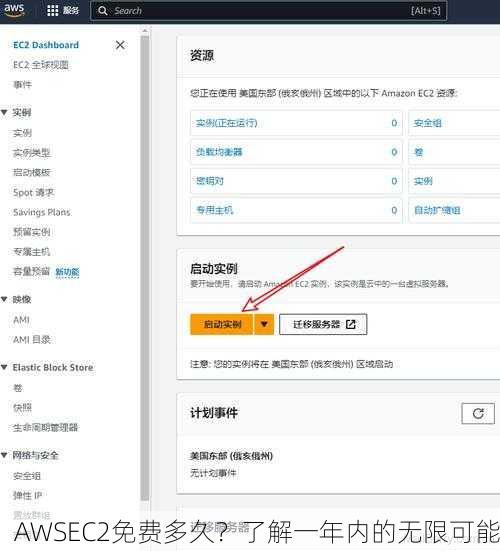Open 卷 resource link in 资源 panel

pos(418,152)
